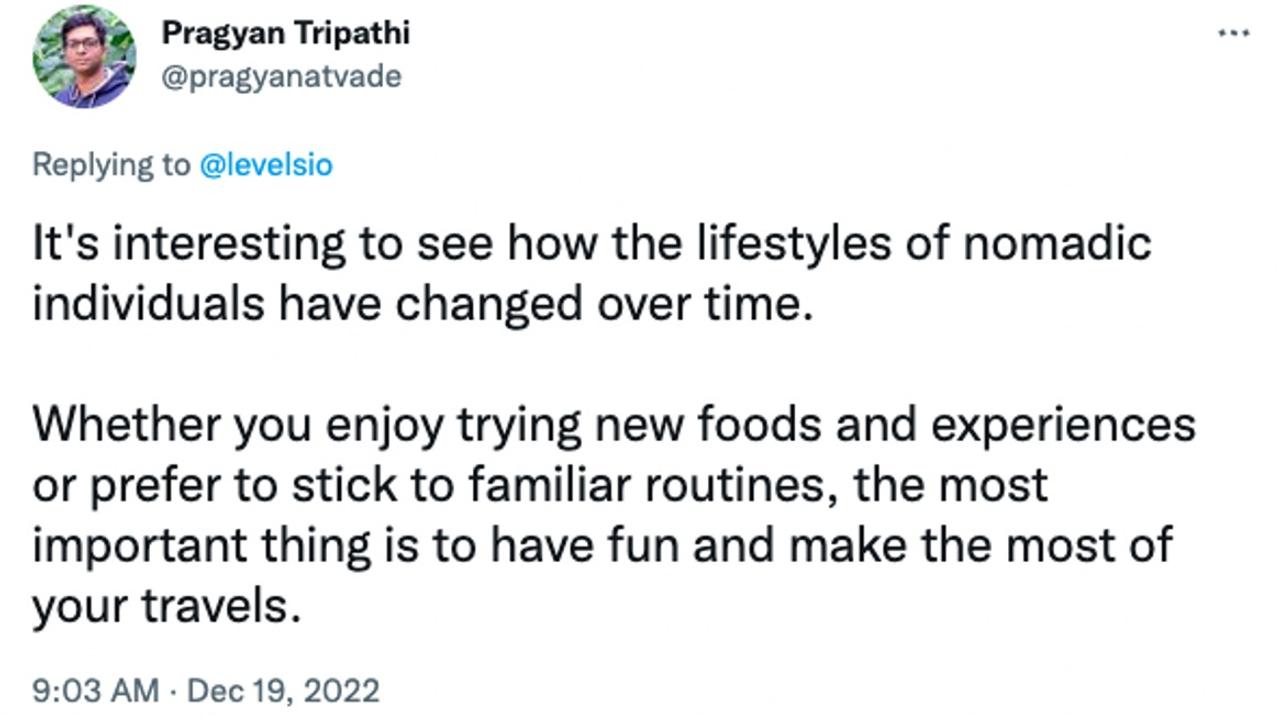The image size is (1280, 719).
Task: Open the Dec 19, 2022 date
Action: [x=284, y=691]
